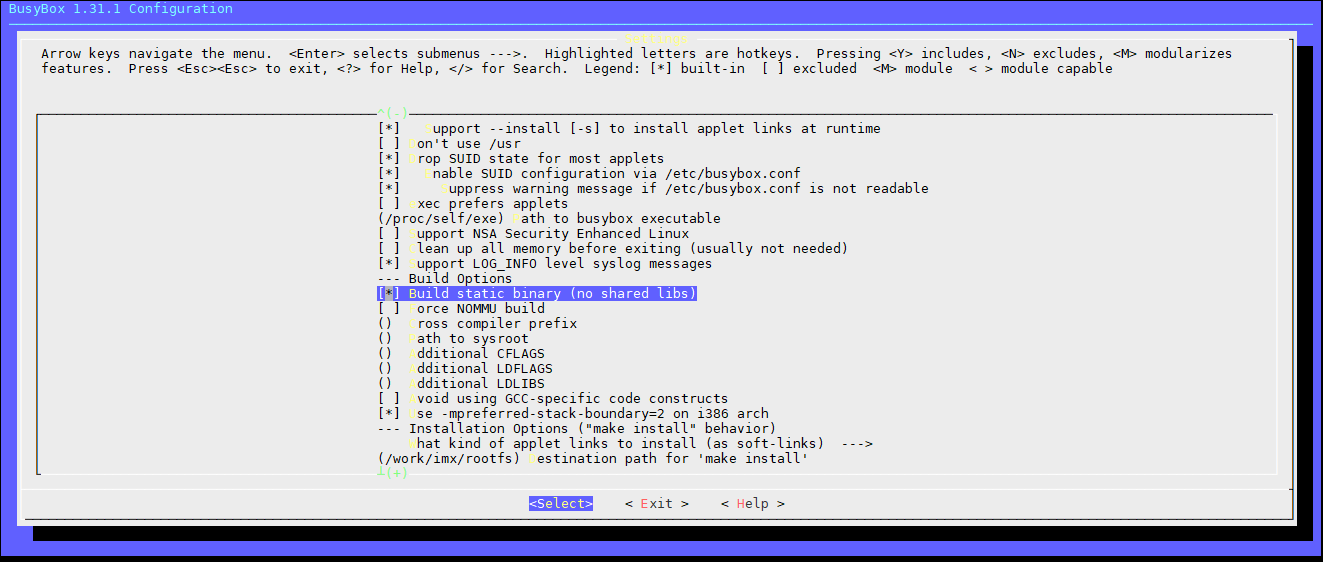This screenshot has height=562, width=1323.
Task: Edit Destination path for 'make install'
Action: click(x=593, y=459)
